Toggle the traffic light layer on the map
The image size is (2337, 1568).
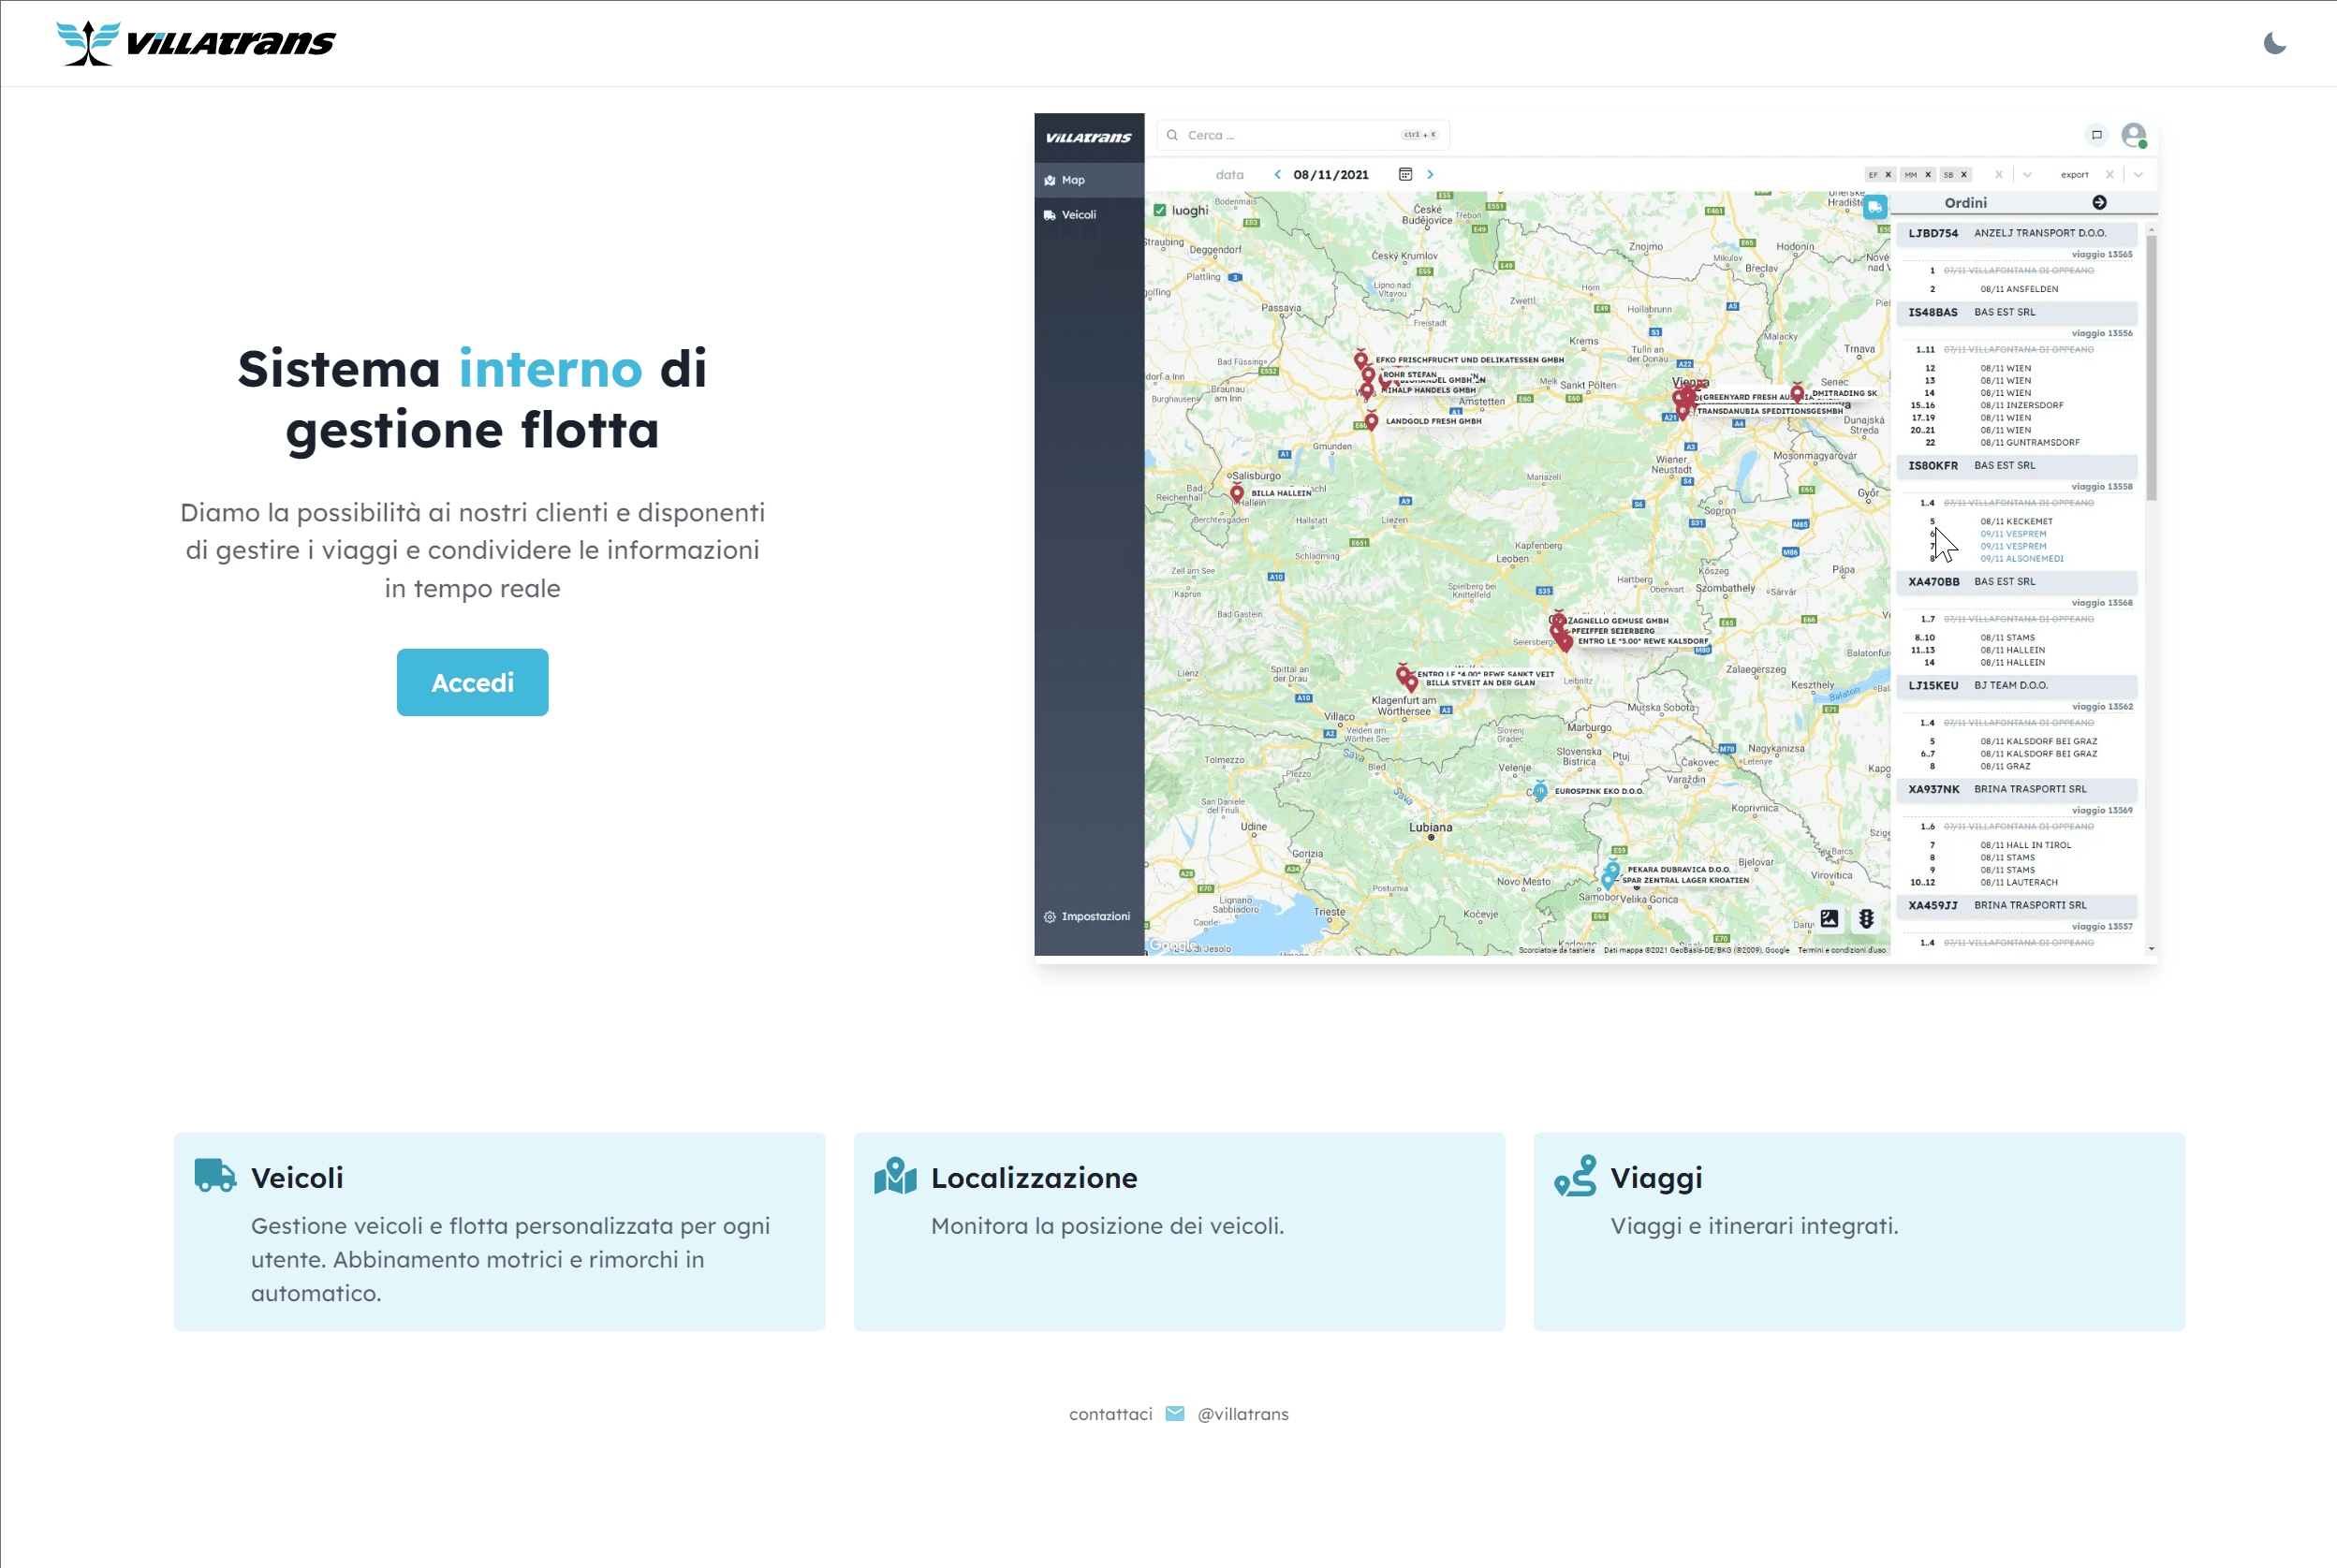pyautogui.click(x=1866, y=918)
